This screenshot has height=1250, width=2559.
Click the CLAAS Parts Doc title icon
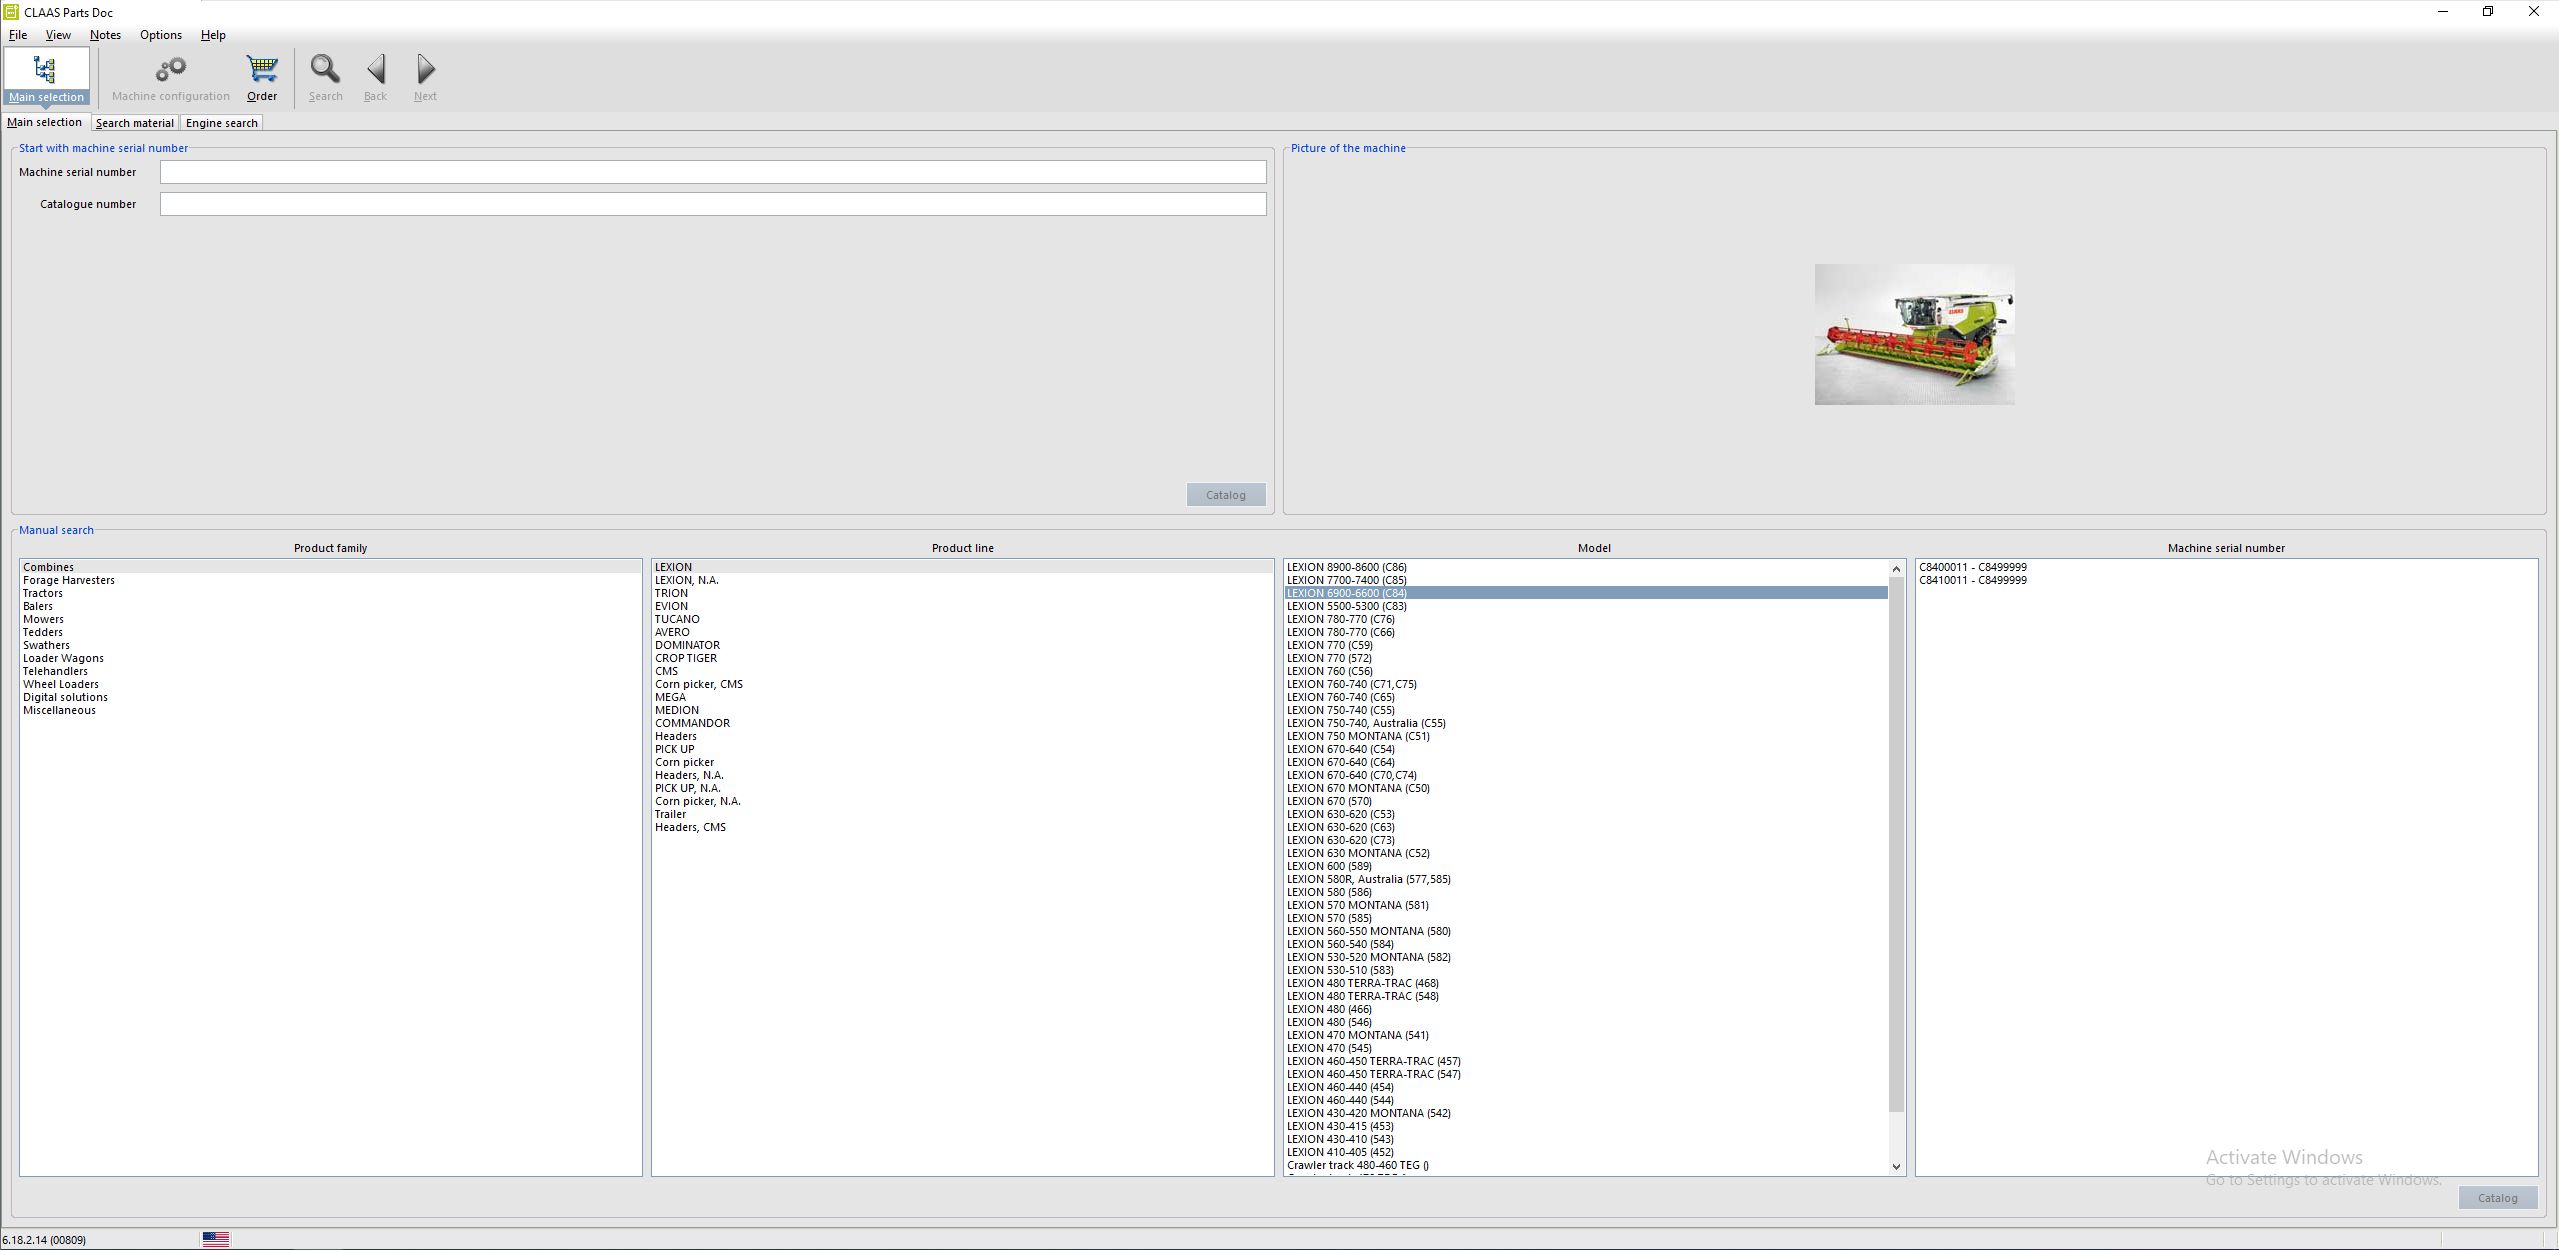[x=11, y=12]
